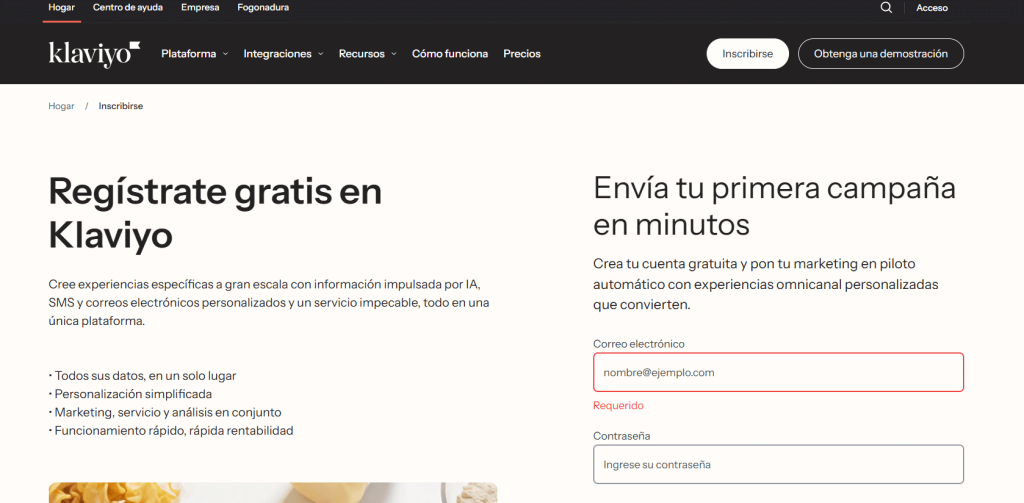Click Hogar in the breadcrumb

61,106
